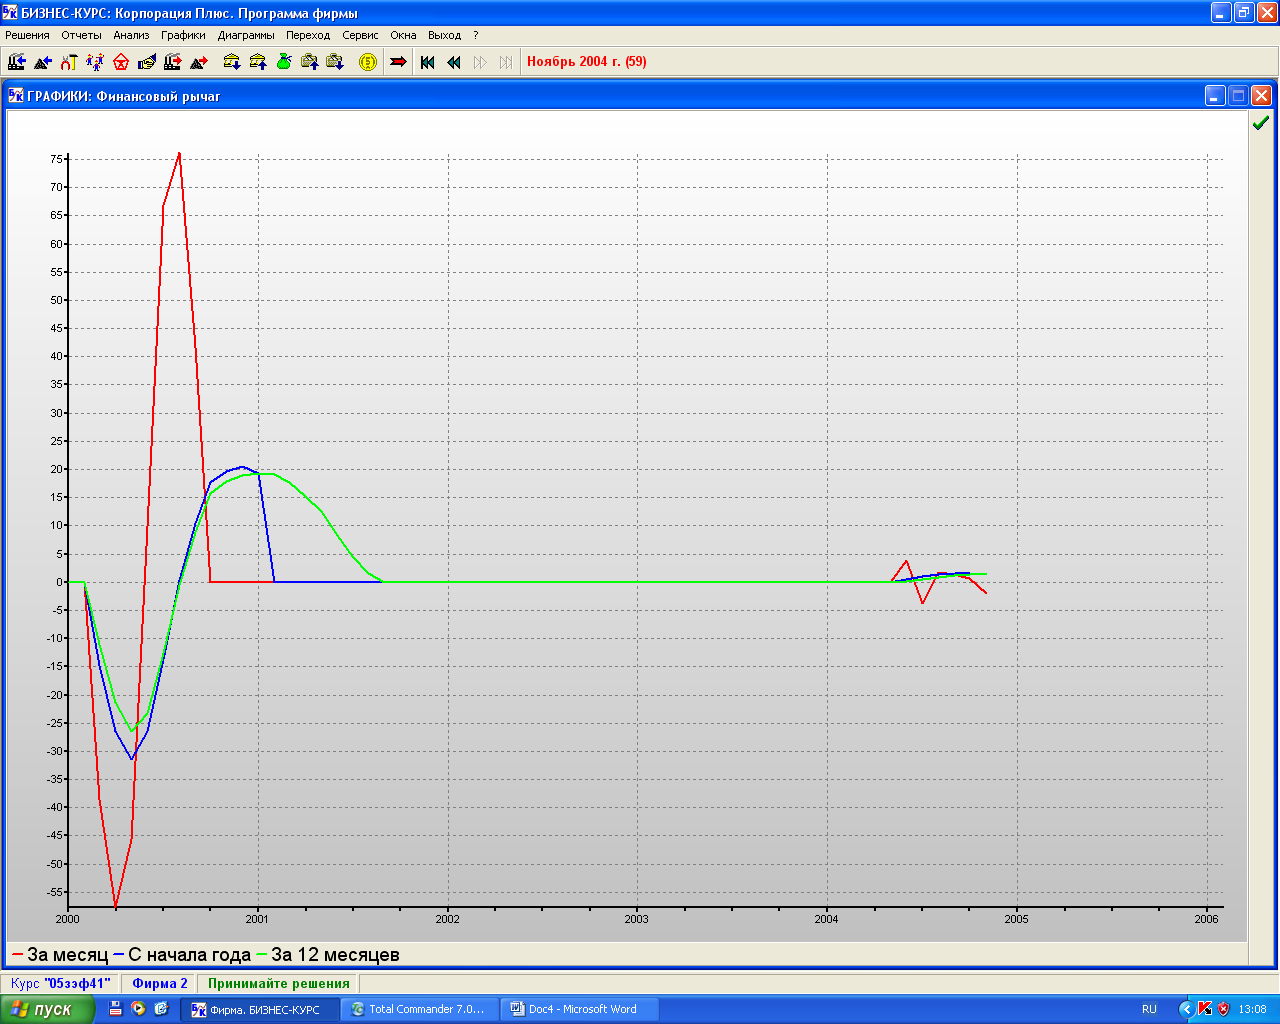Open the Окна menu
1280x1024 pixels.
403,35
